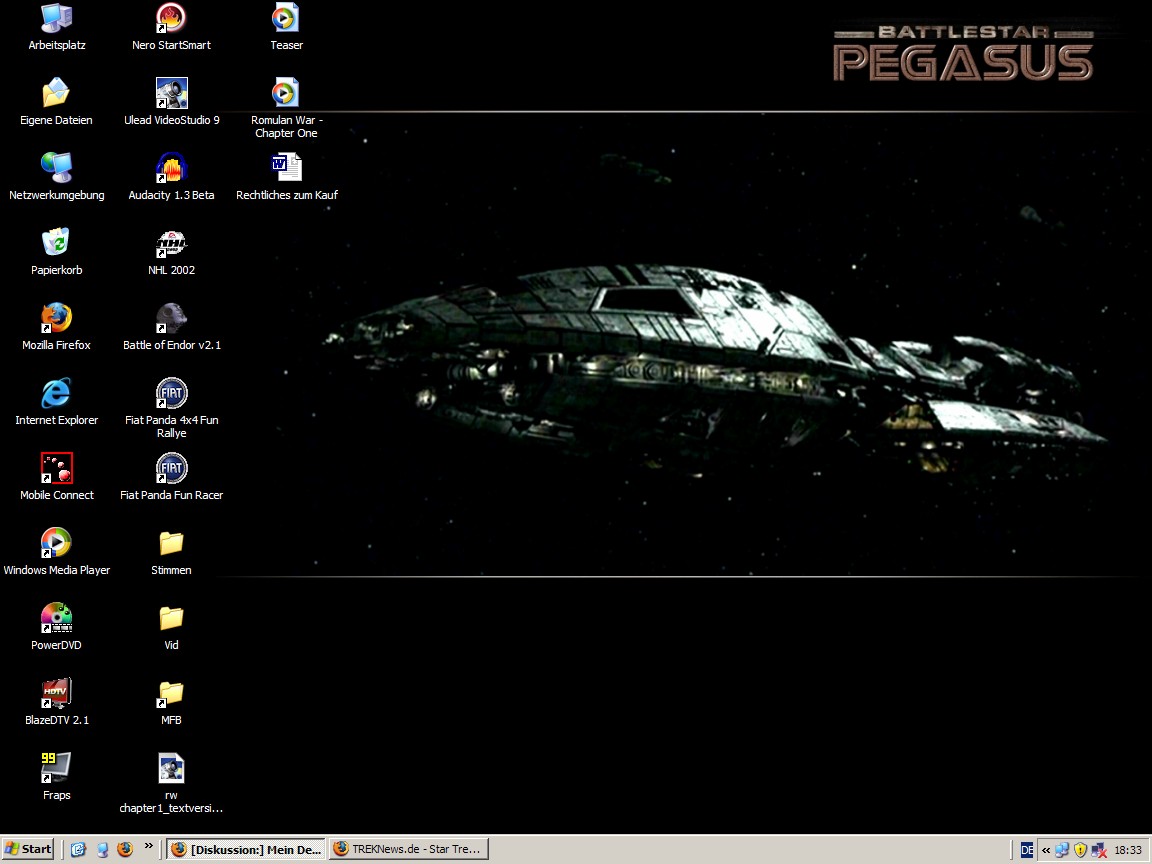
Task: Expand the quick launch chevron in taskbar
Action: pos(149,847)
